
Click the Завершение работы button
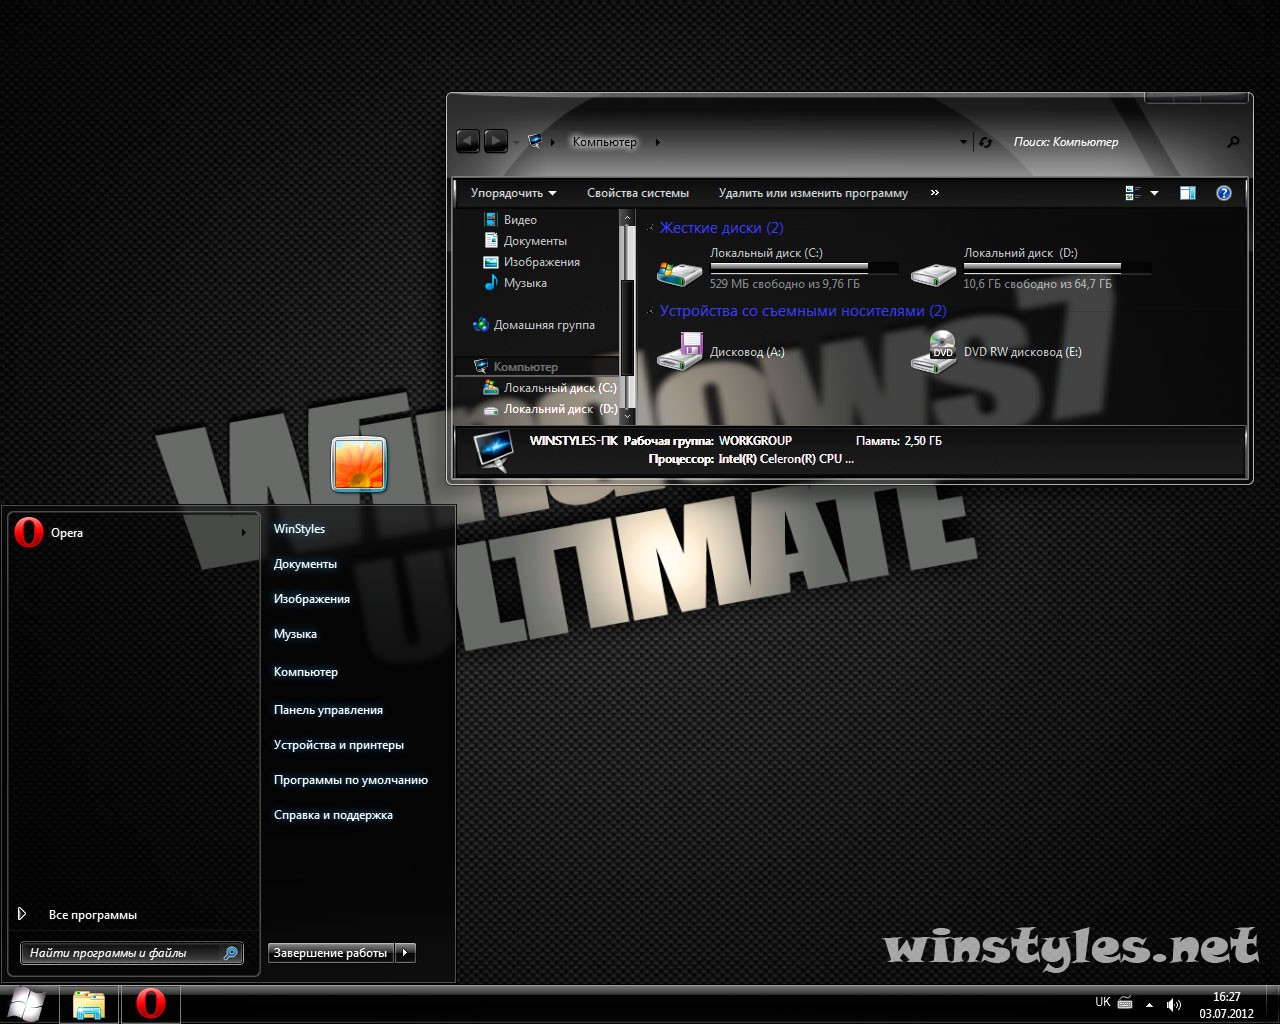click(331, 953)
